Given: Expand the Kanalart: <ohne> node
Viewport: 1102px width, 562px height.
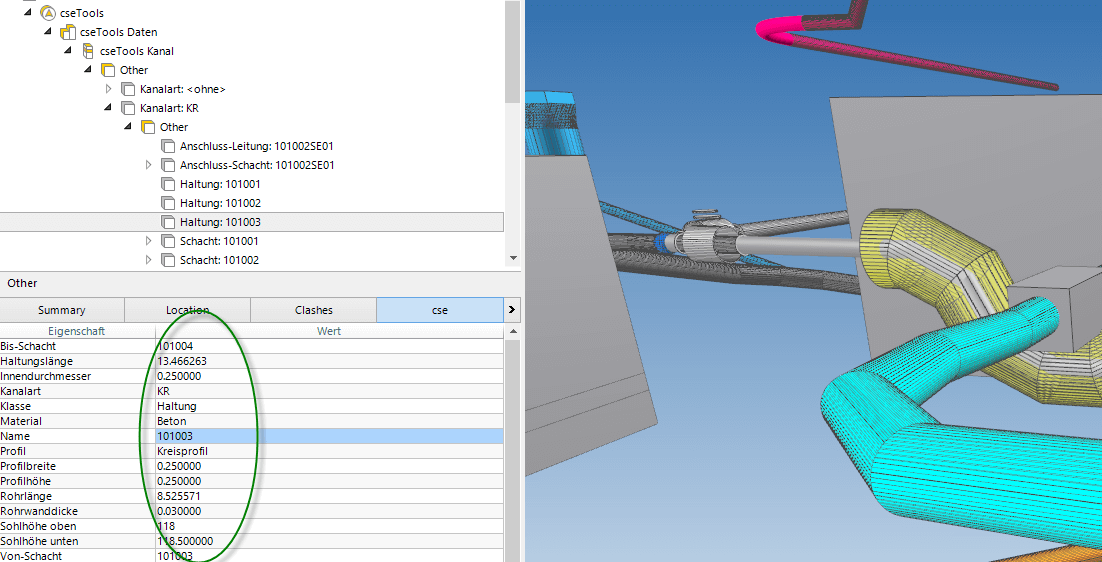Looking at the screenshot, I should (109, 89).
